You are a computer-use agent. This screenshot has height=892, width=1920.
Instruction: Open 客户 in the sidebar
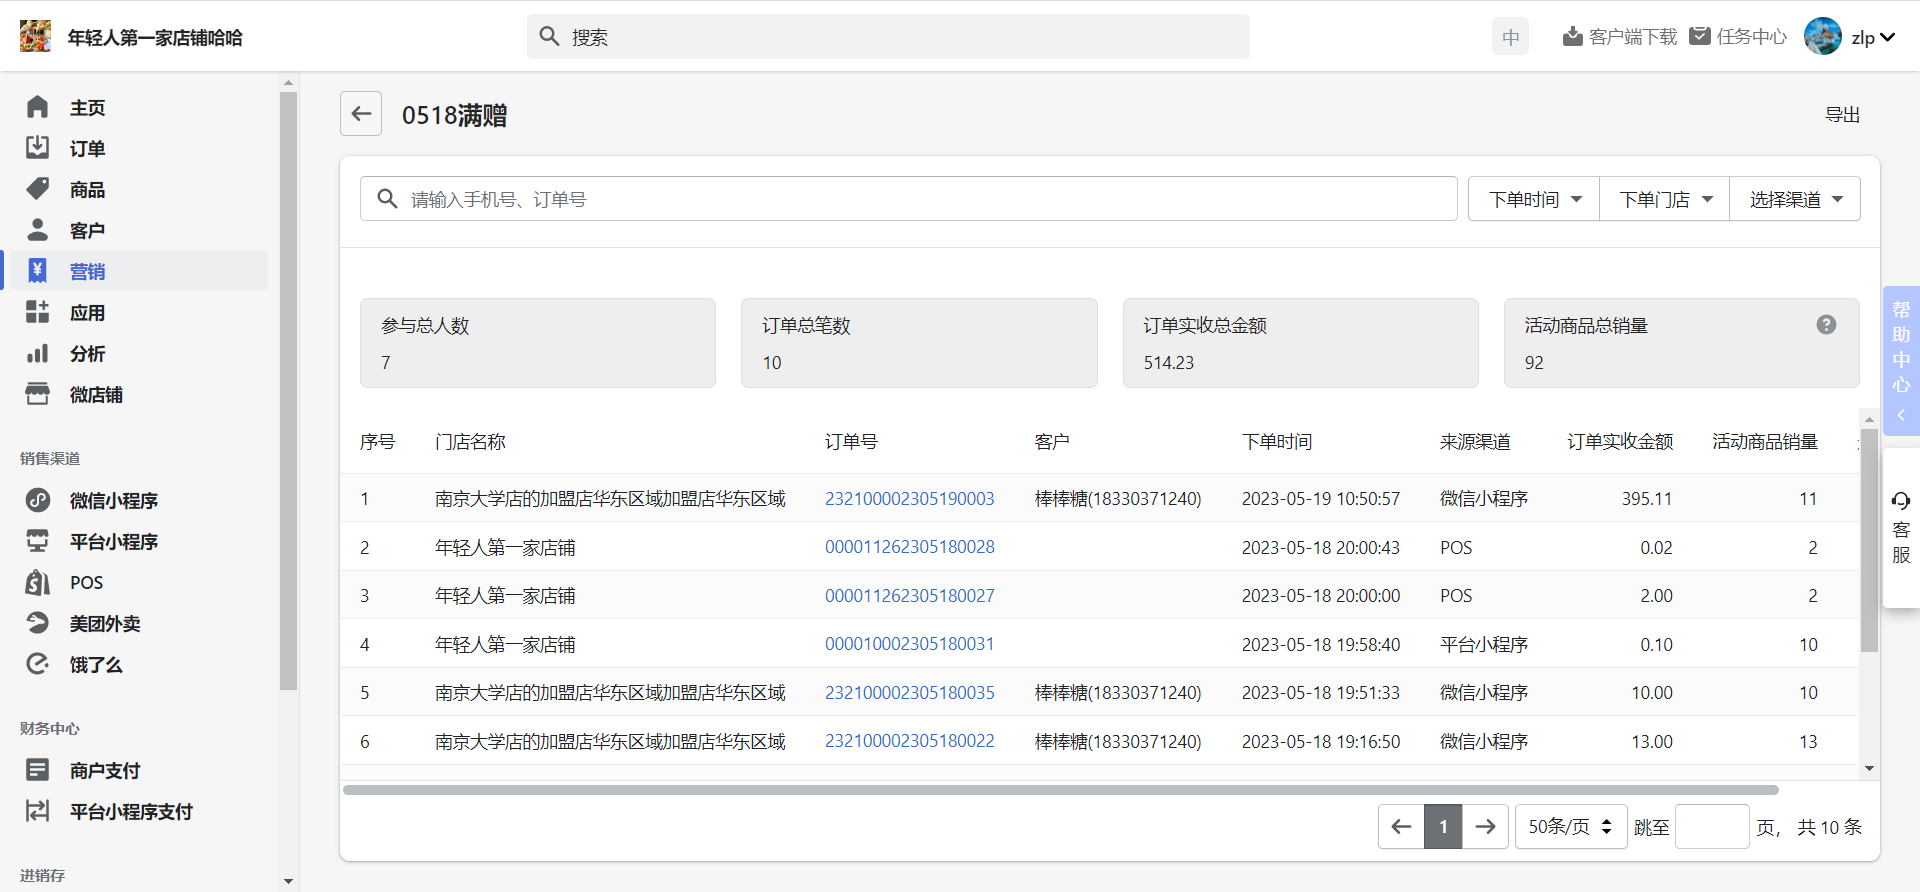coord(88,230)
